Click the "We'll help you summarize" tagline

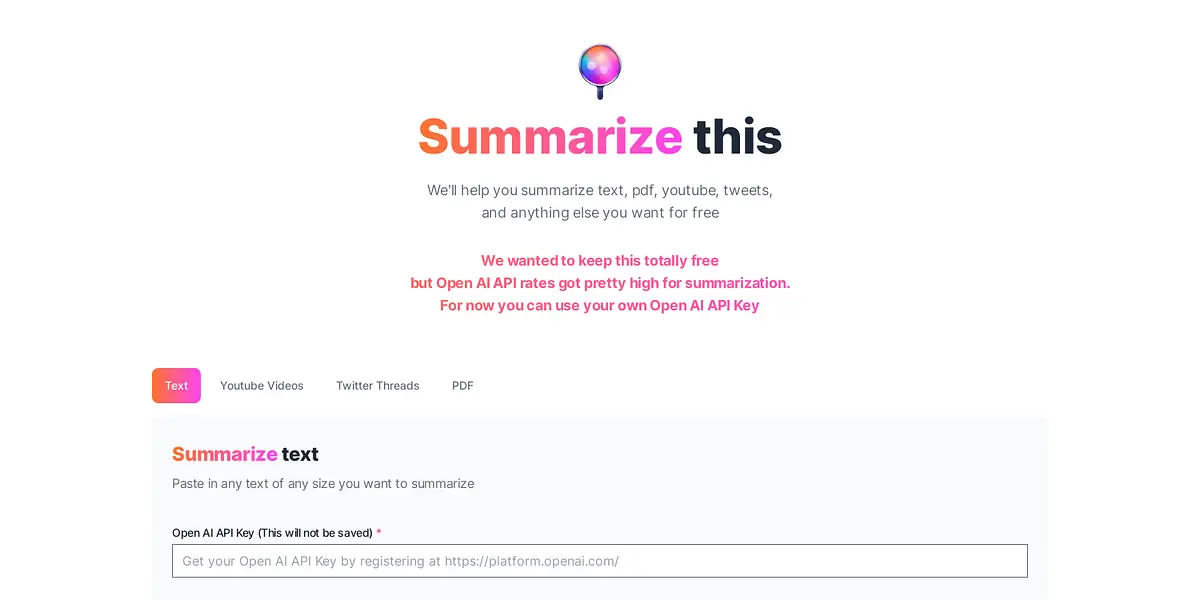tap(600, 190)
